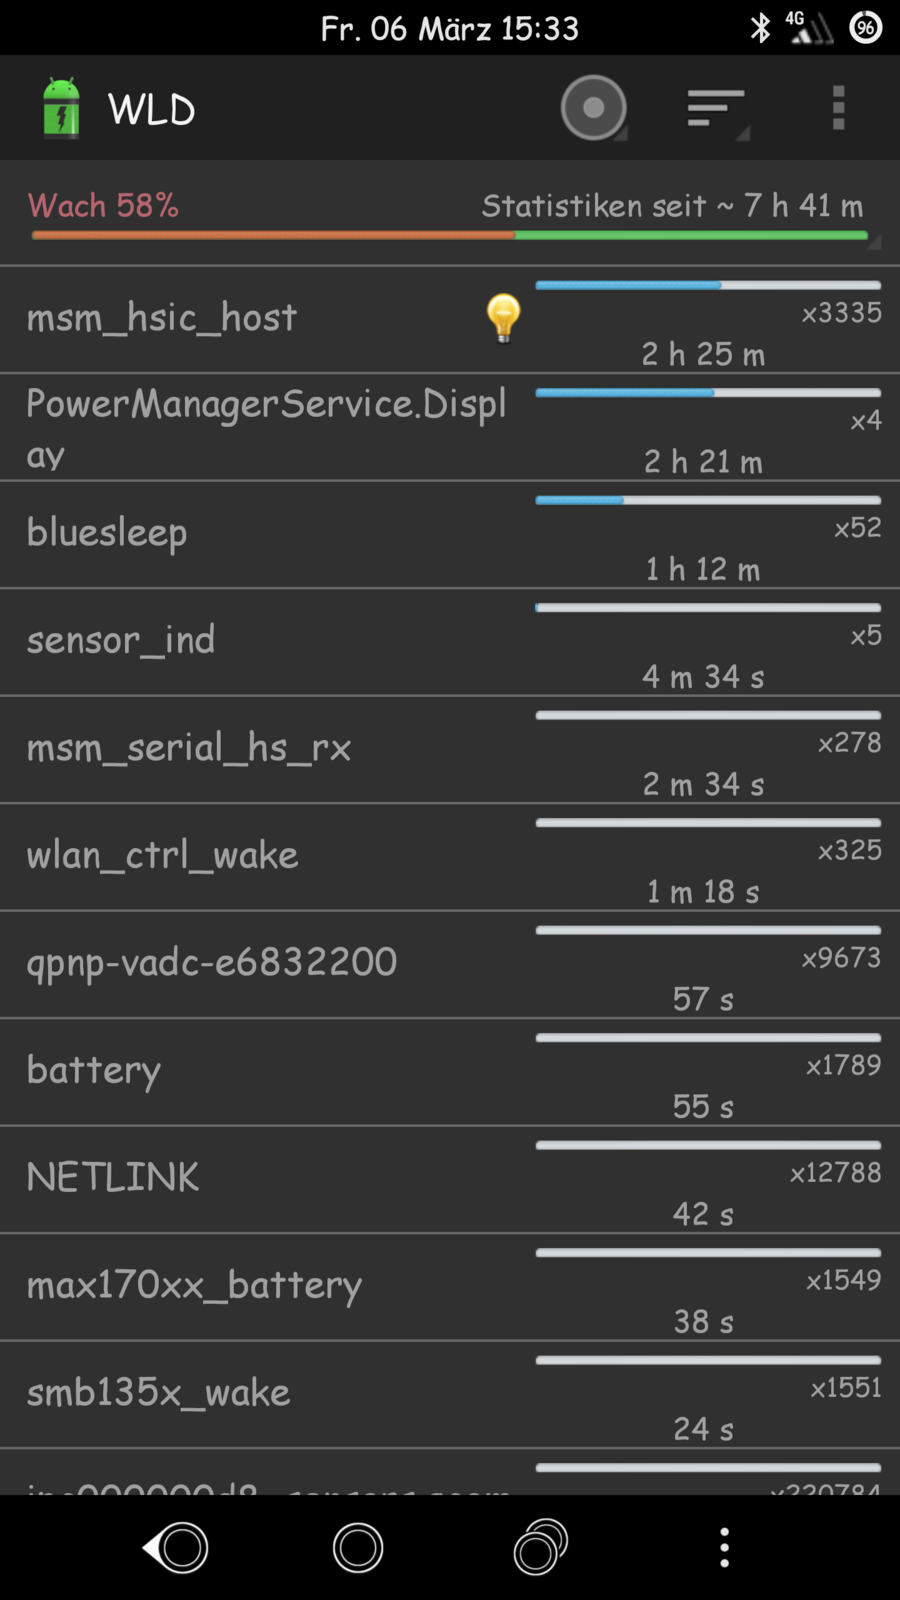Open the circular stat type selector
The image size is (900, 1600).
593,108
